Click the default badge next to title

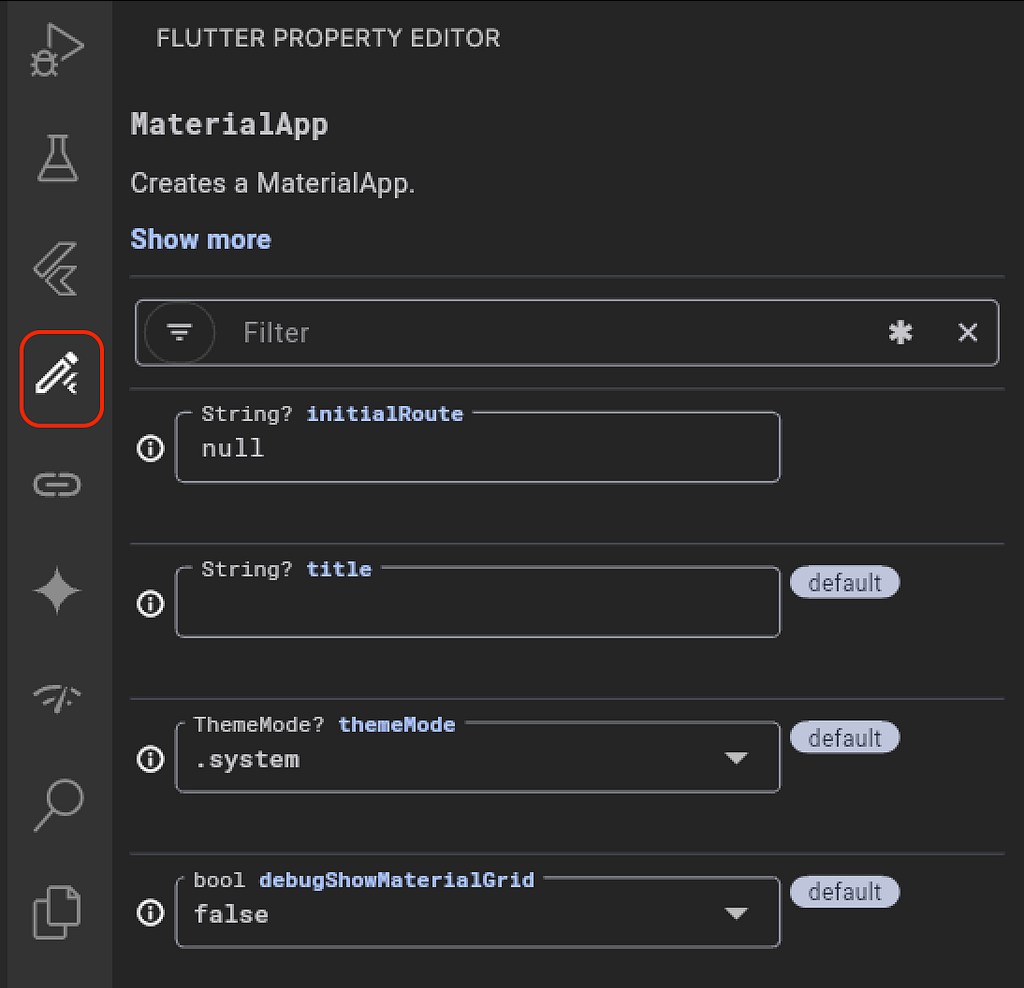(x=845, y=583)
